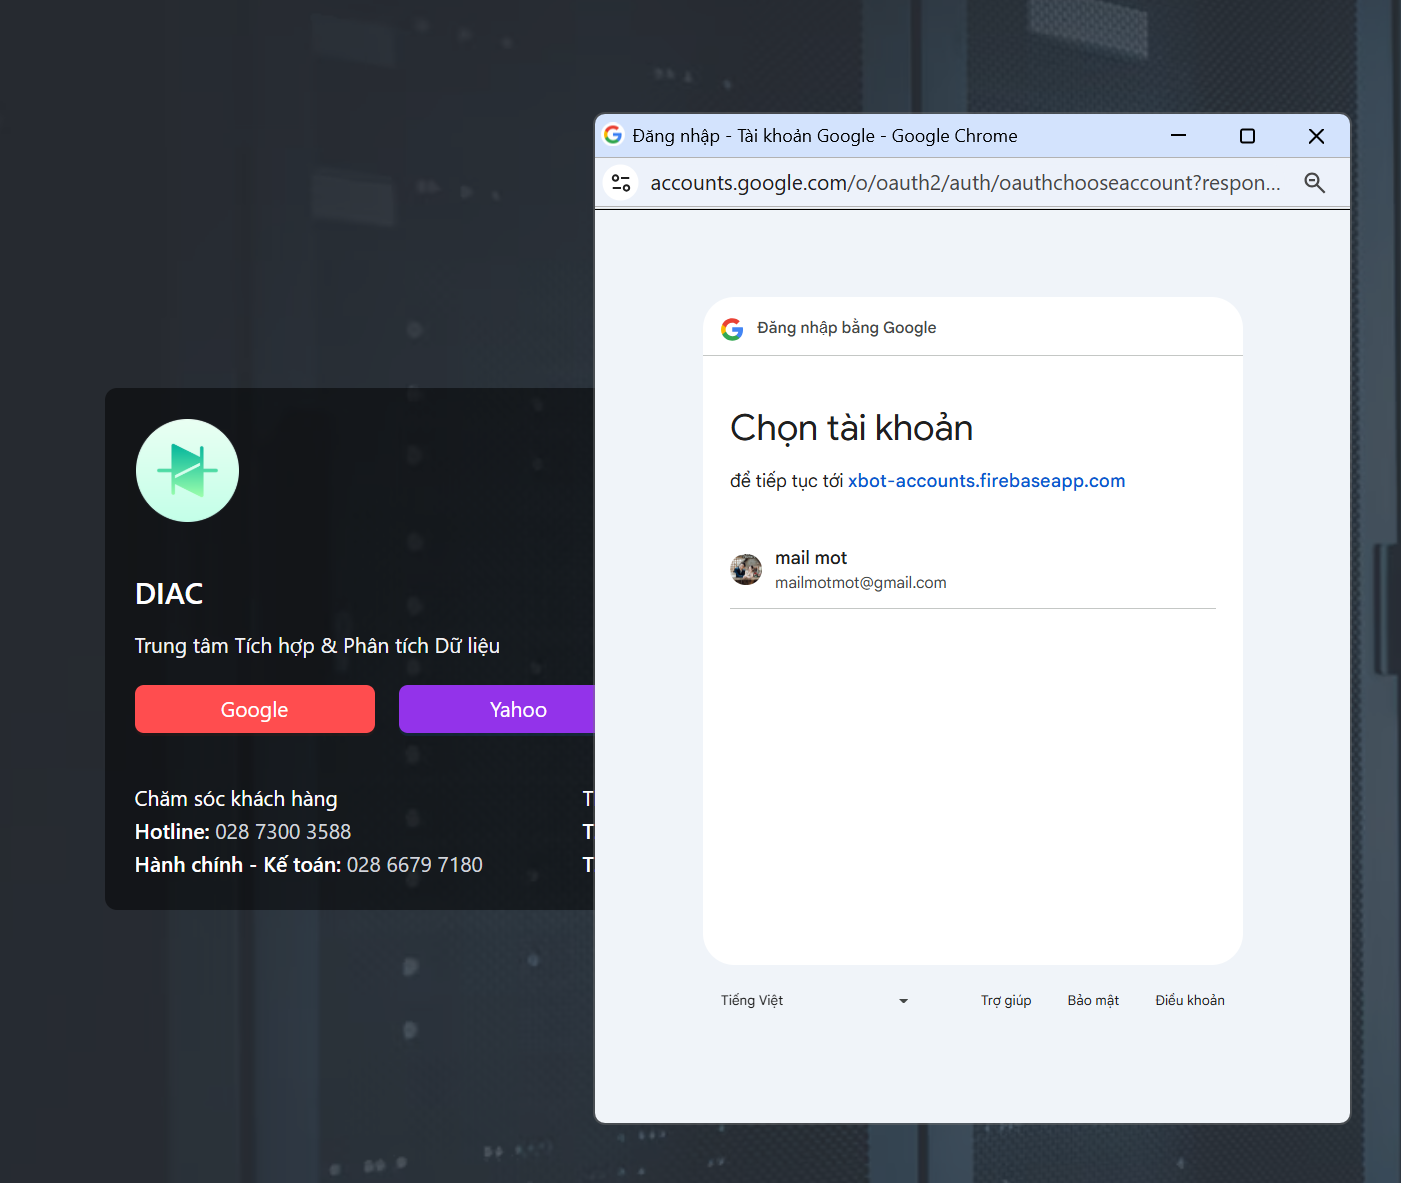
Task: Open the Trợ giúp help link
Action: [x=1005, y=1001]
